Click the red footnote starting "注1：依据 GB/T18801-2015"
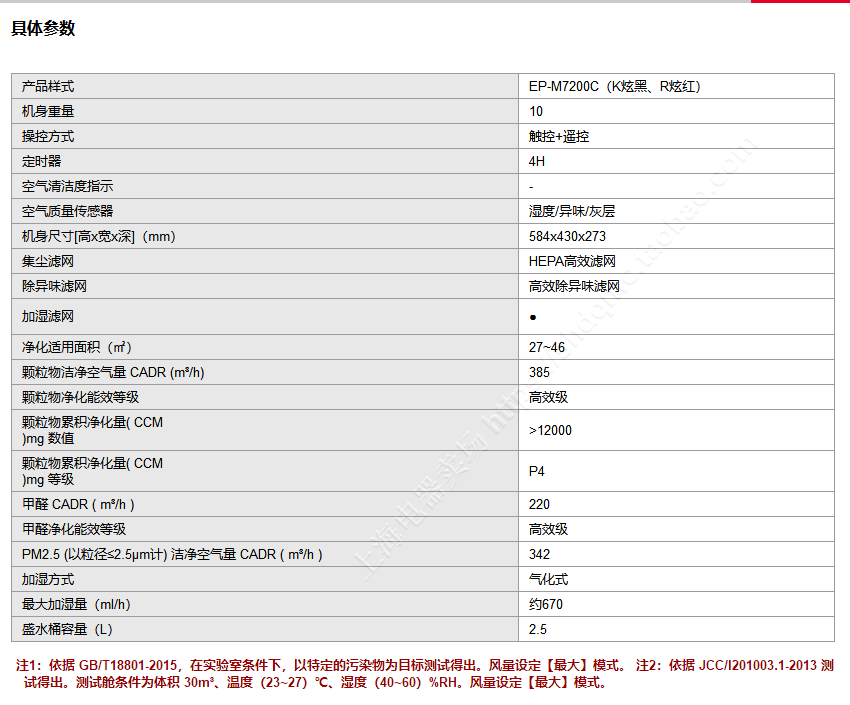The height and width of the screenshot is (705, 850). (x=424, y=674)
